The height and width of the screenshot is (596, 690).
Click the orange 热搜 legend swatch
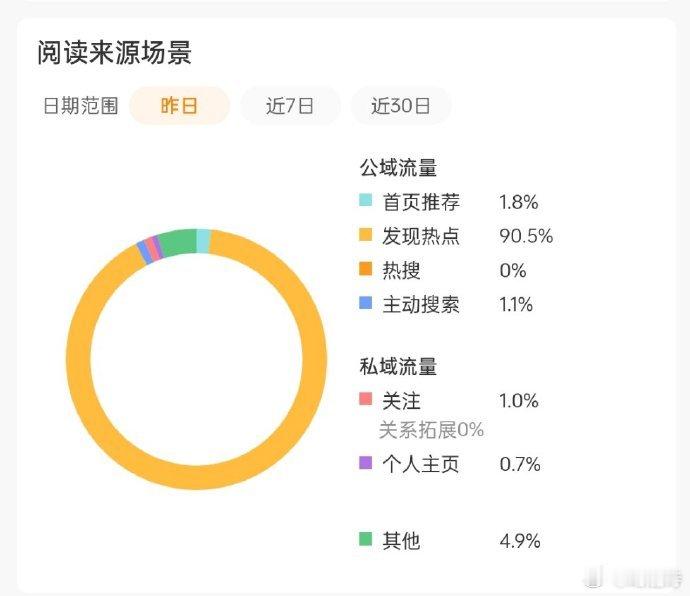click(x=365, y=269)
